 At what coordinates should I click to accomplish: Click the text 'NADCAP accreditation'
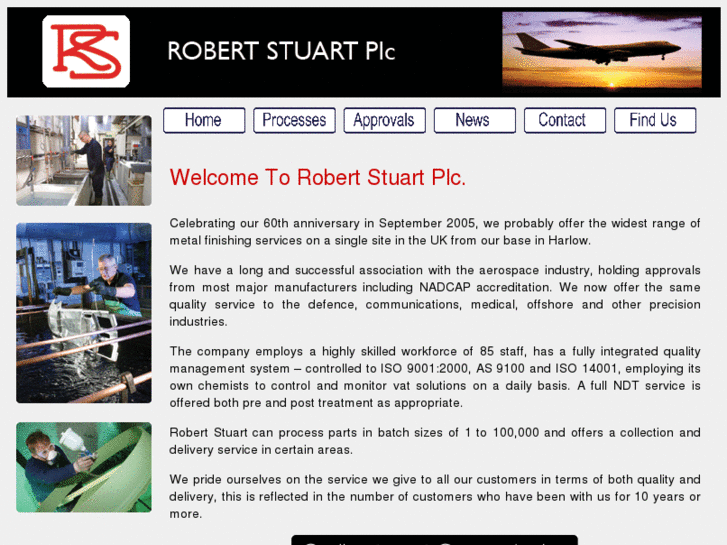(485, 288)
